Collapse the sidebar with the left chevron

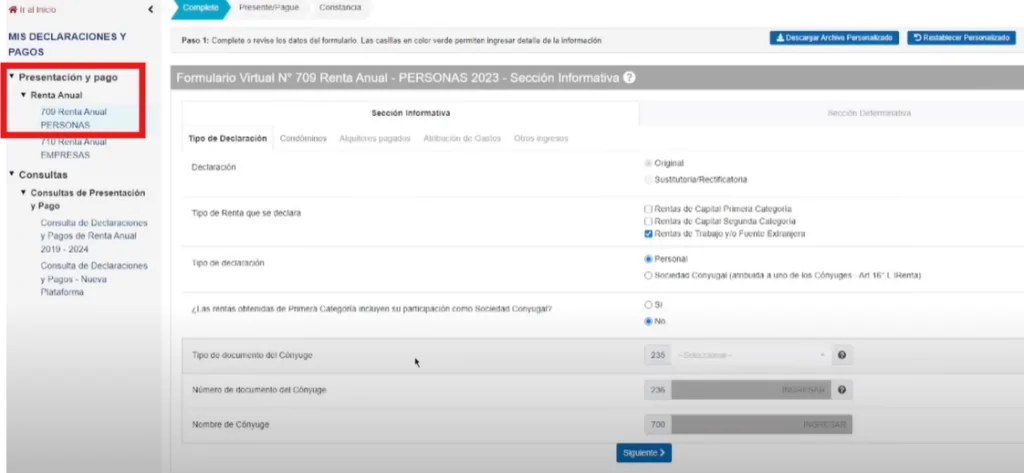click(x=150, y=9)
